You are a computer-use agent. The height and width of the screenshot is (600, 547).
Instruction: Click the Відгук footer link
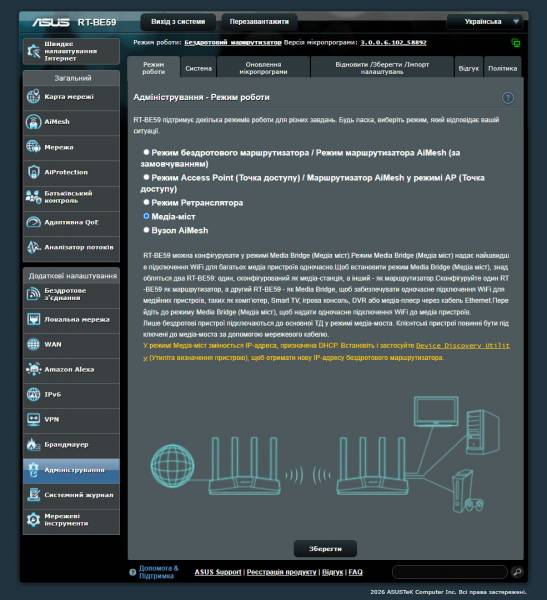332,572
